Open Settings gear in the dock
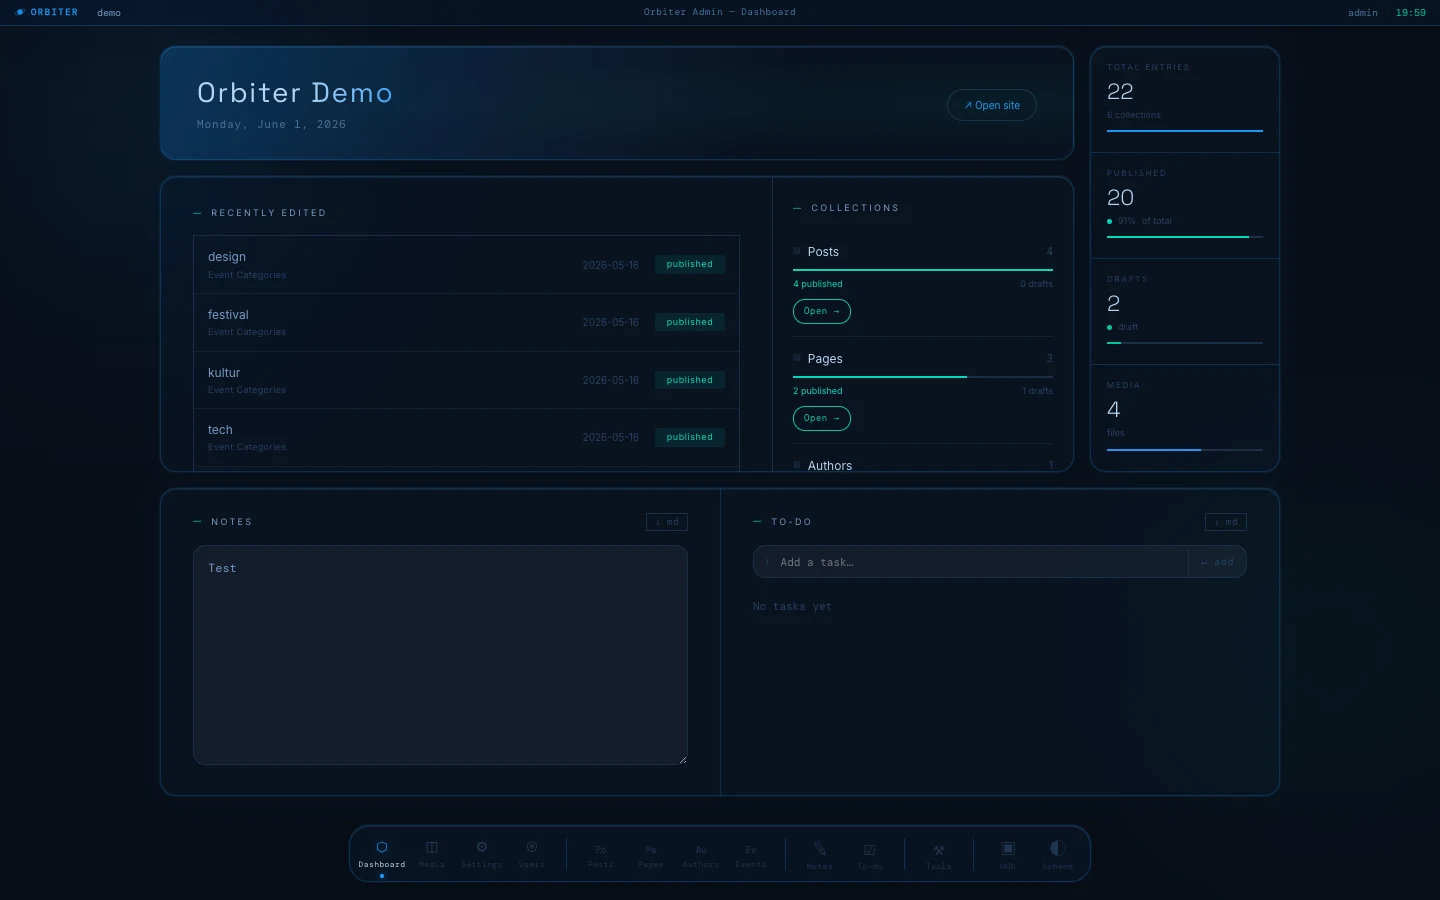The height and width of the screenshot is (900, 1440). tap(482, 855)
